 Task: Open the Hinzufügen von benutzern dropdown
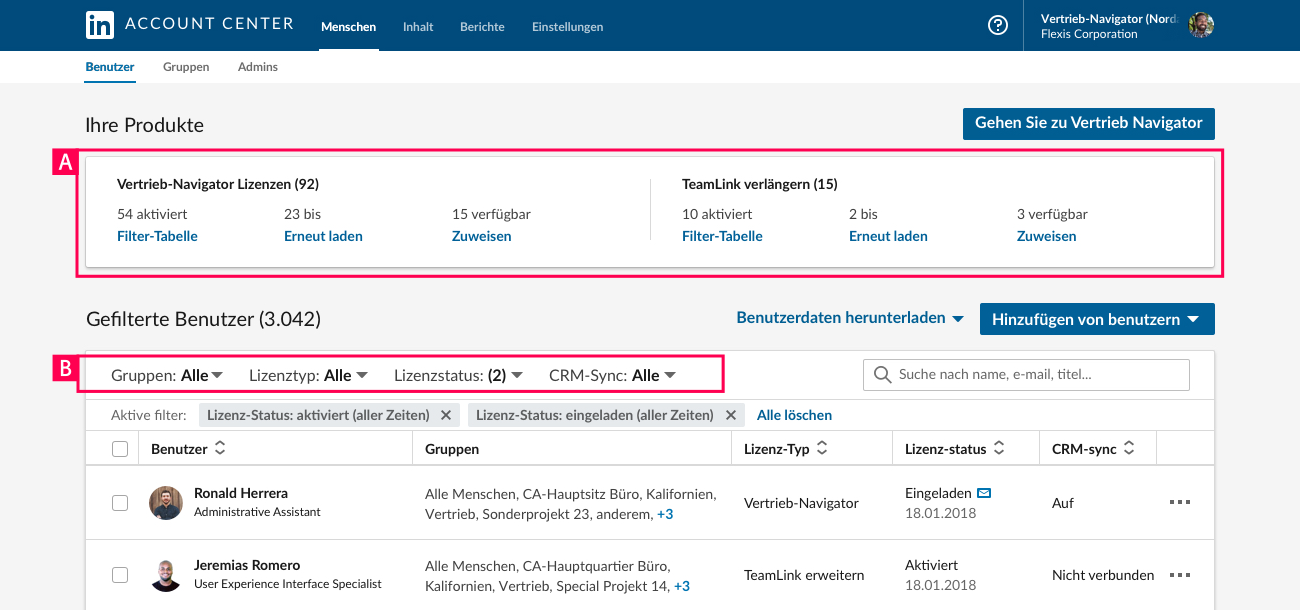(x=1097, y=319)
